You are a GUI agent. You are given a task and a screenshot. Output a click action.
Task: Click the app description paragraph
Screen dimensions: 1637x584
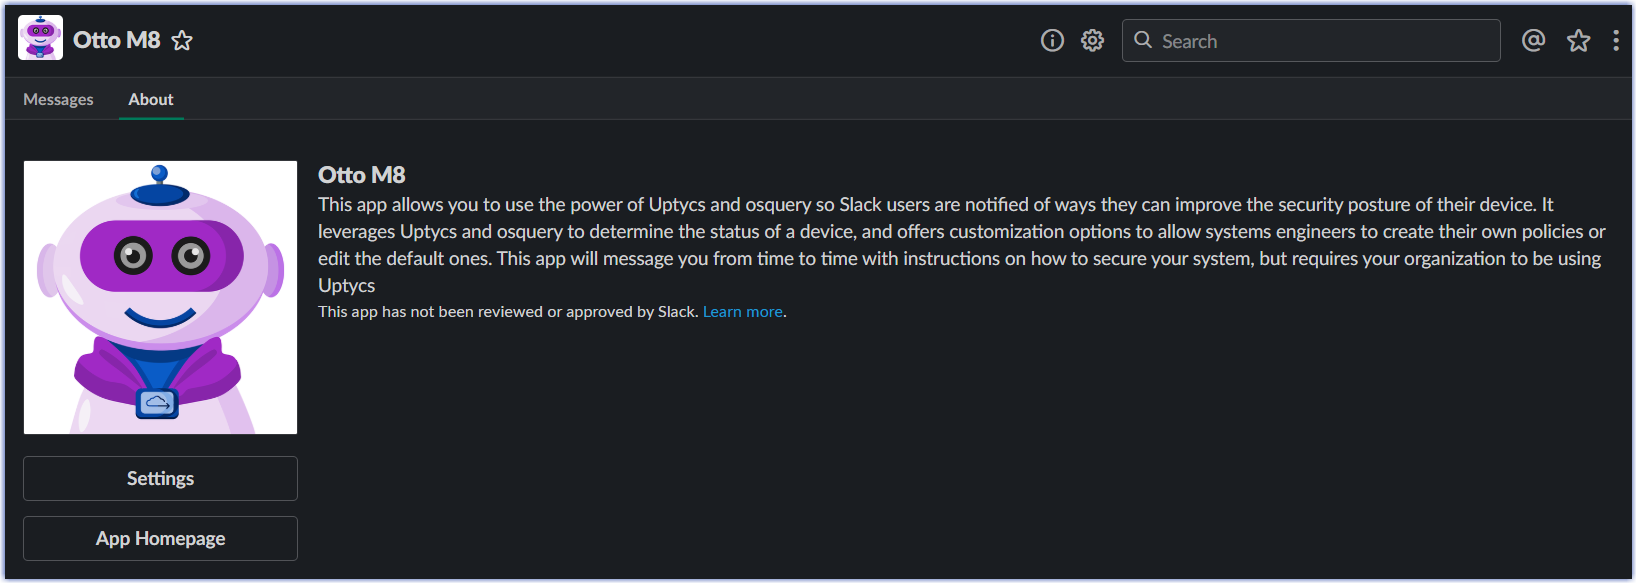click(962, 245)
